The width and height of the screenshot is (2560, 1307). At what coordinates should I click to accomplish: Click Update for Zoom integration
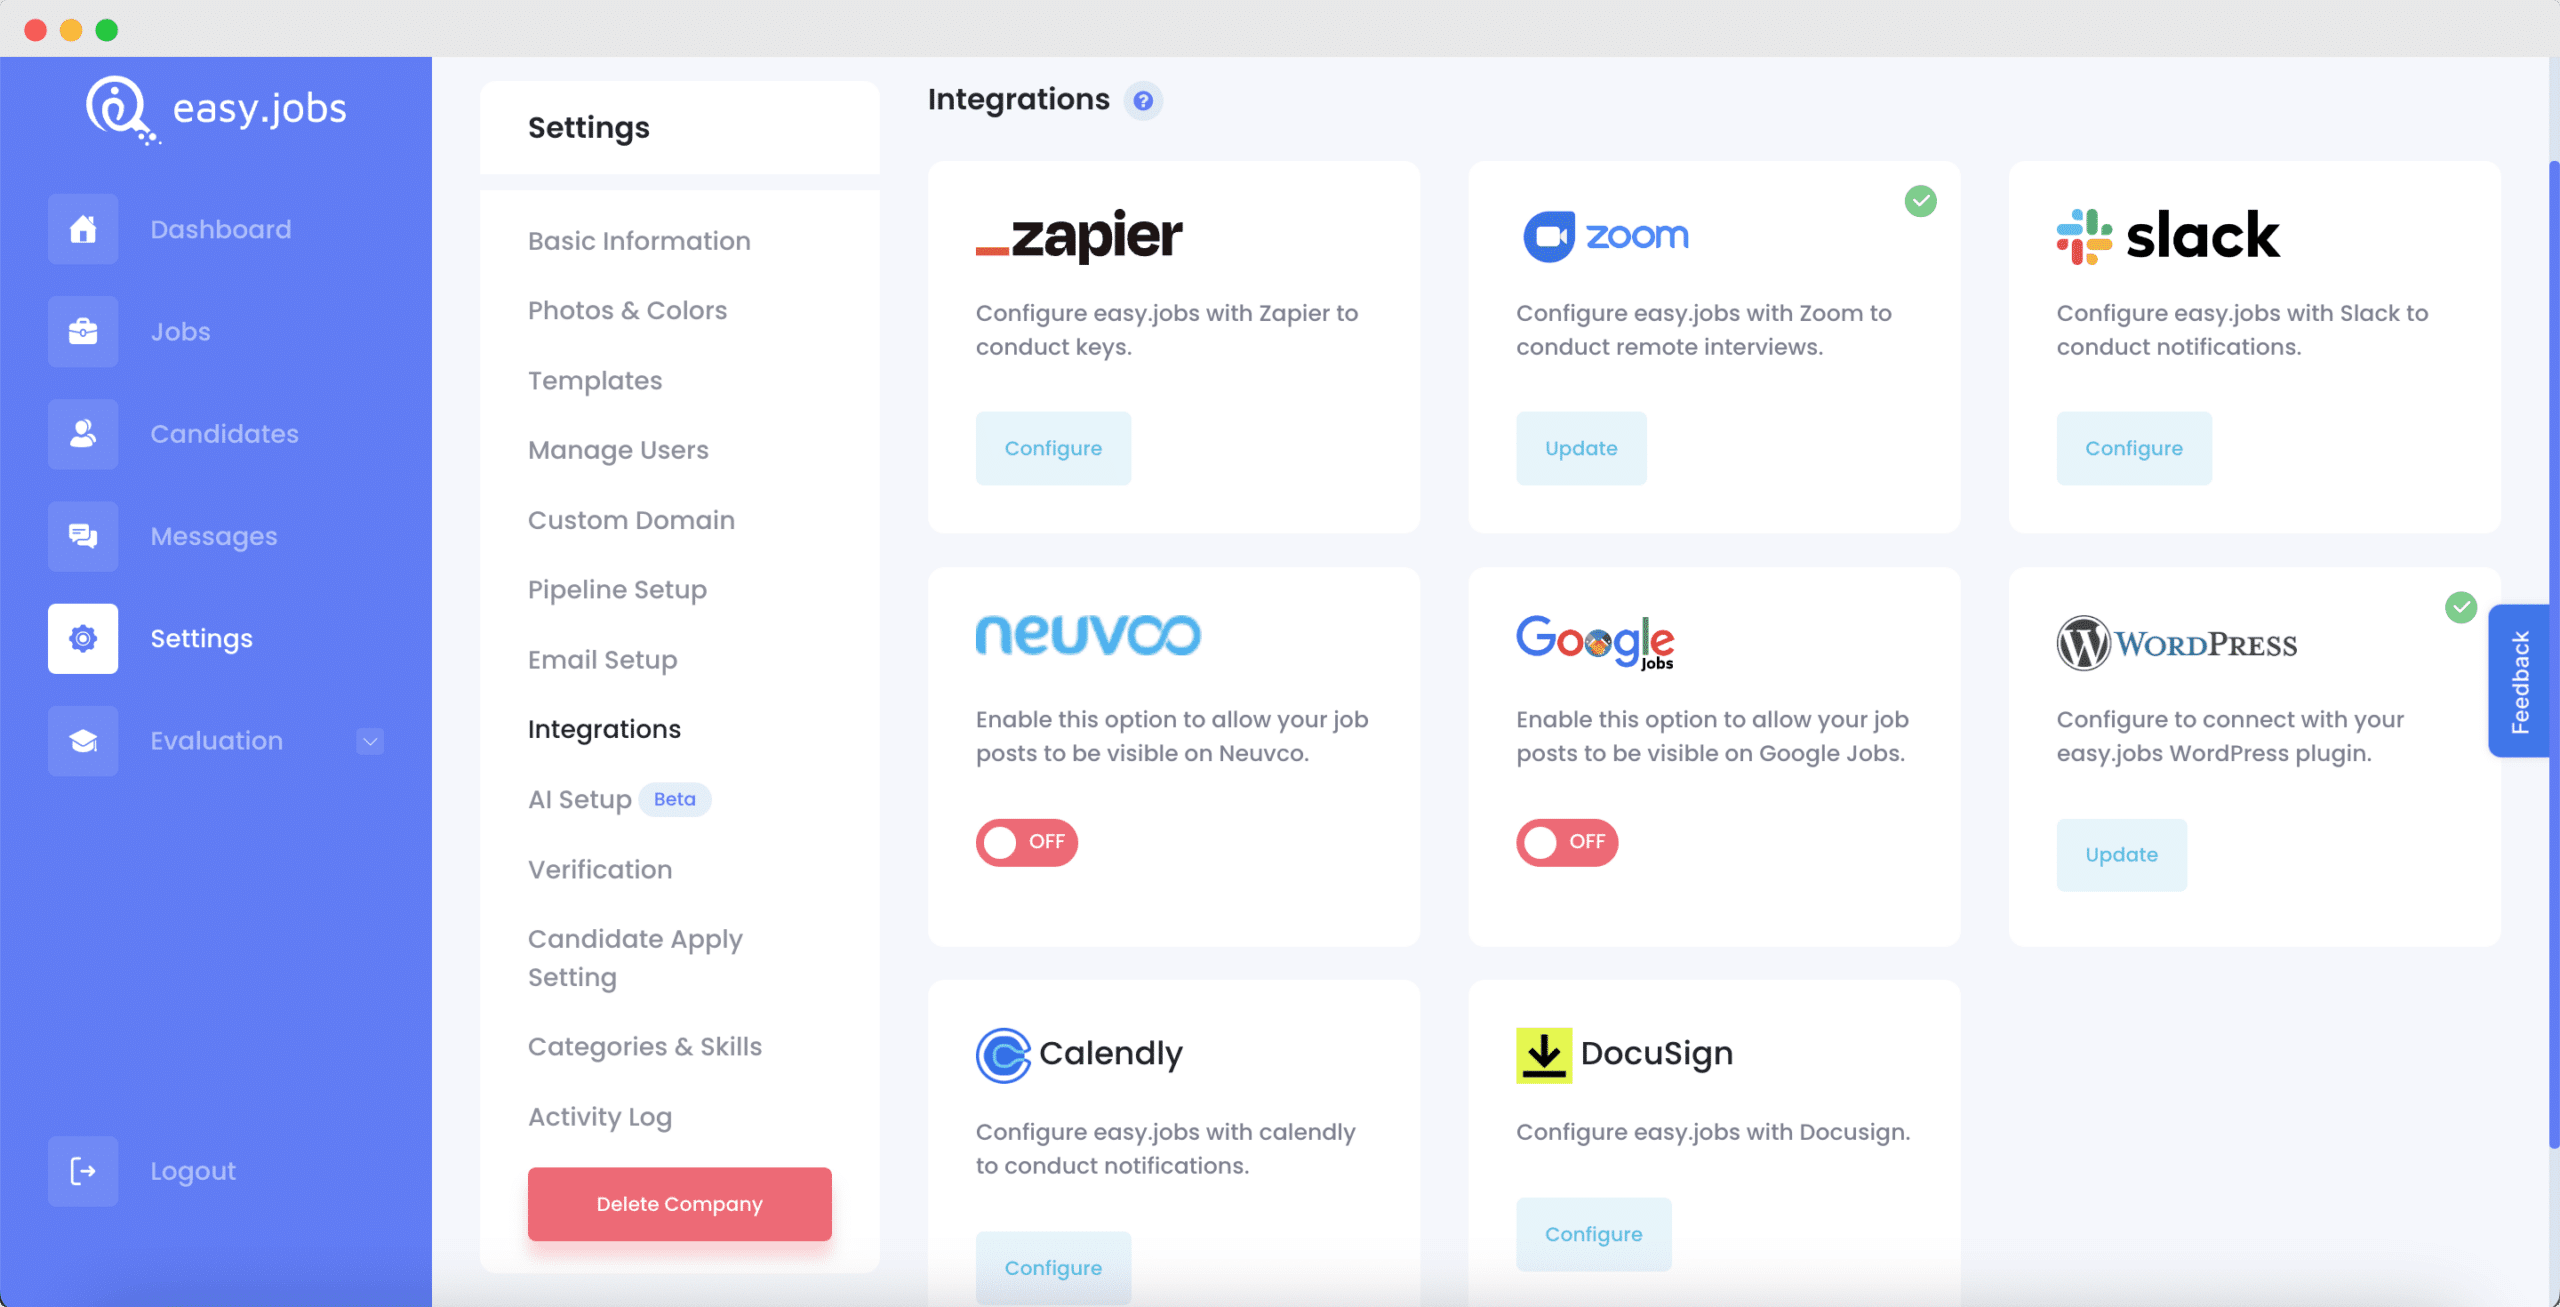[x=1580, y=447]
